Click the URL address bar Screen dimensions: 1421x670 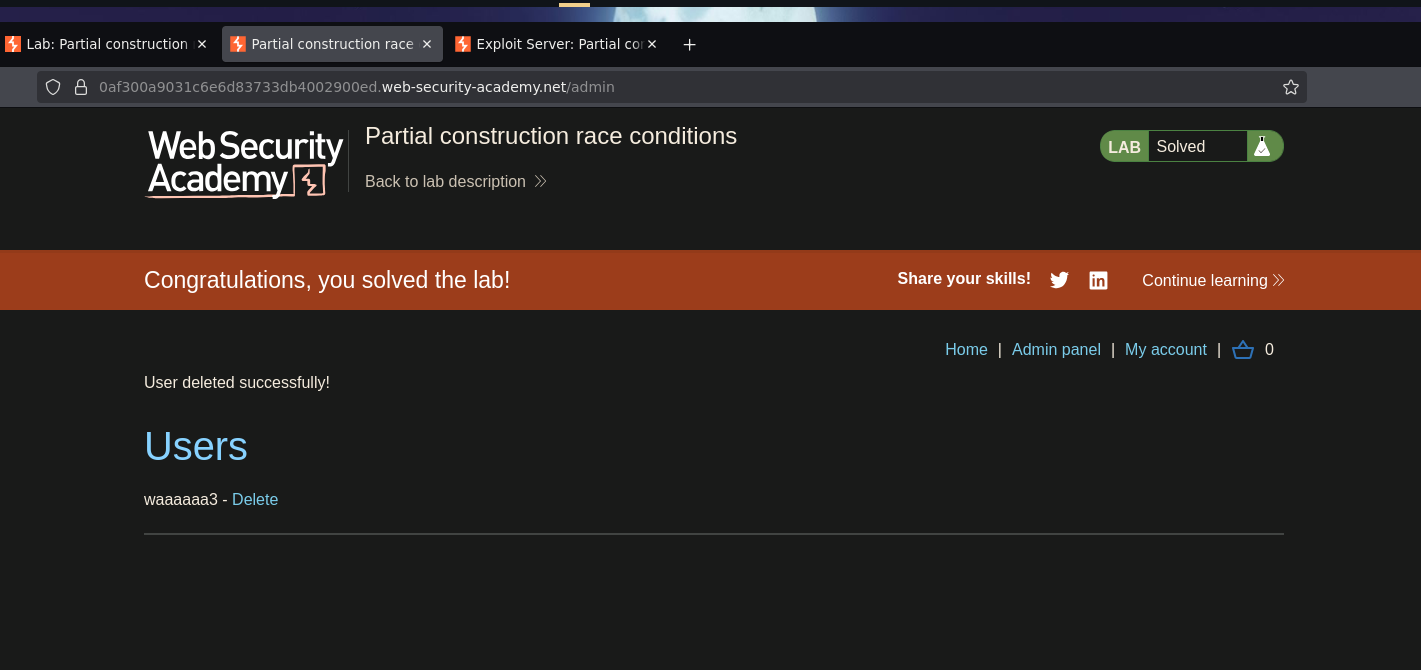(672, 87)
